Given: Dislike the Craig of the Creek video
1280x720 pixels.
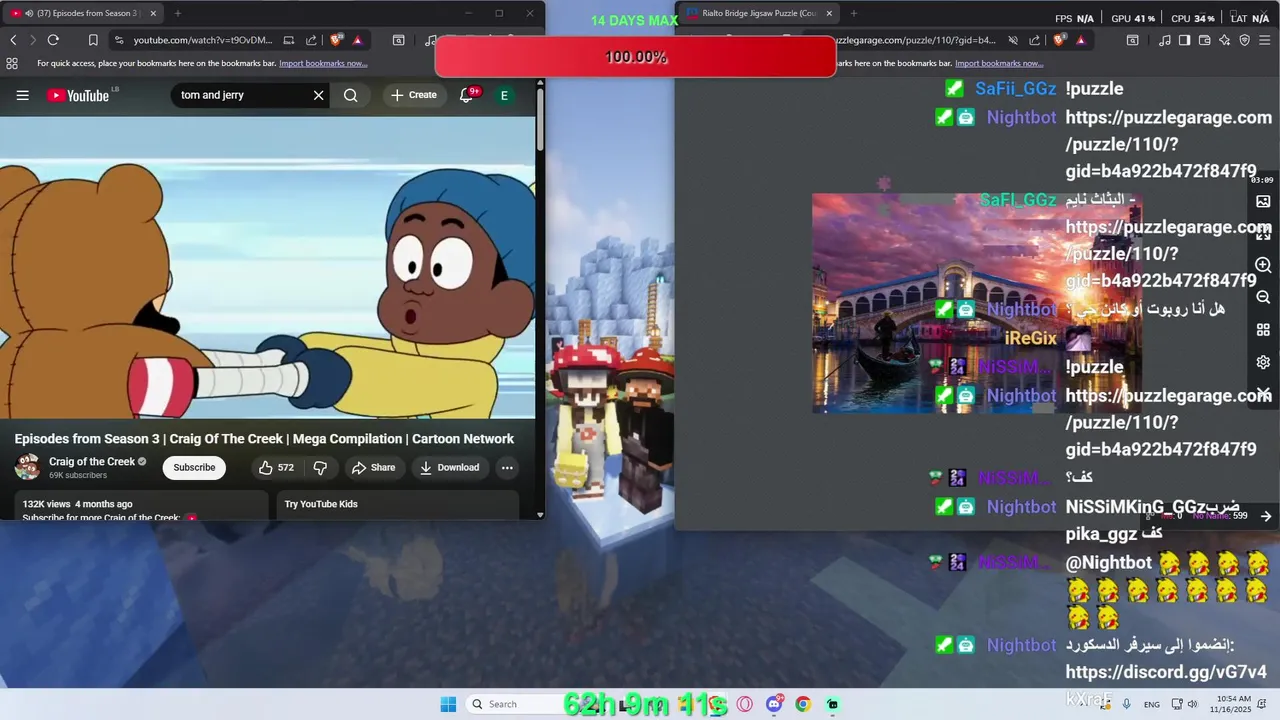Looking at the screenshot, I should point(320,467).
